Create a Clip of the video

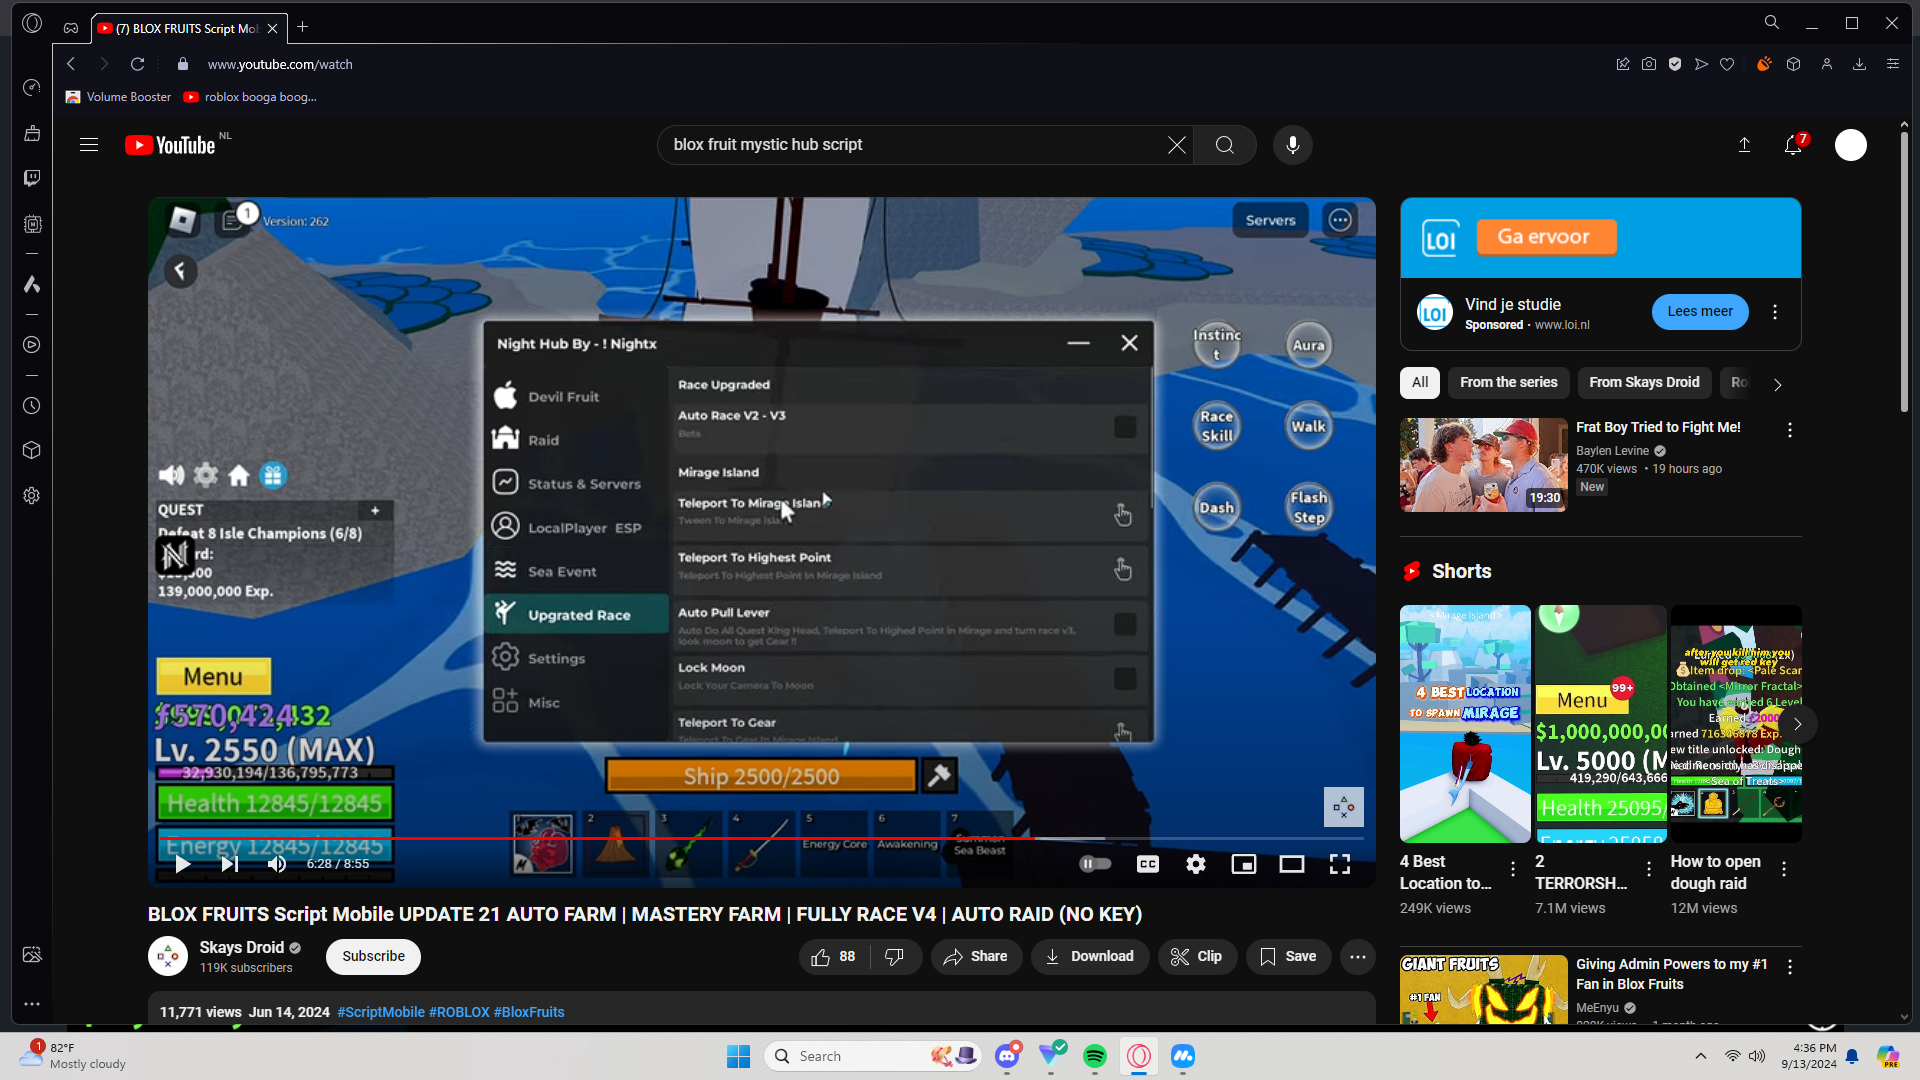tap(1197, 957)
